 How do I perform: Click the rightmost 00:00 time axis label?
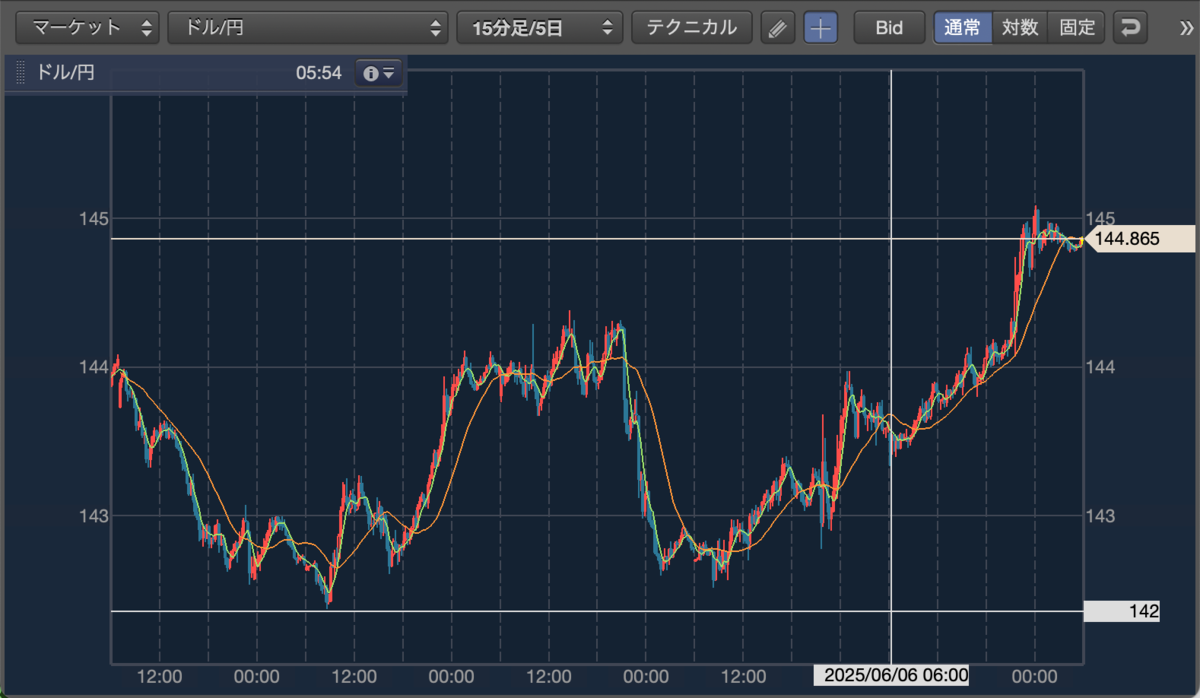[x=1035, y=676]
